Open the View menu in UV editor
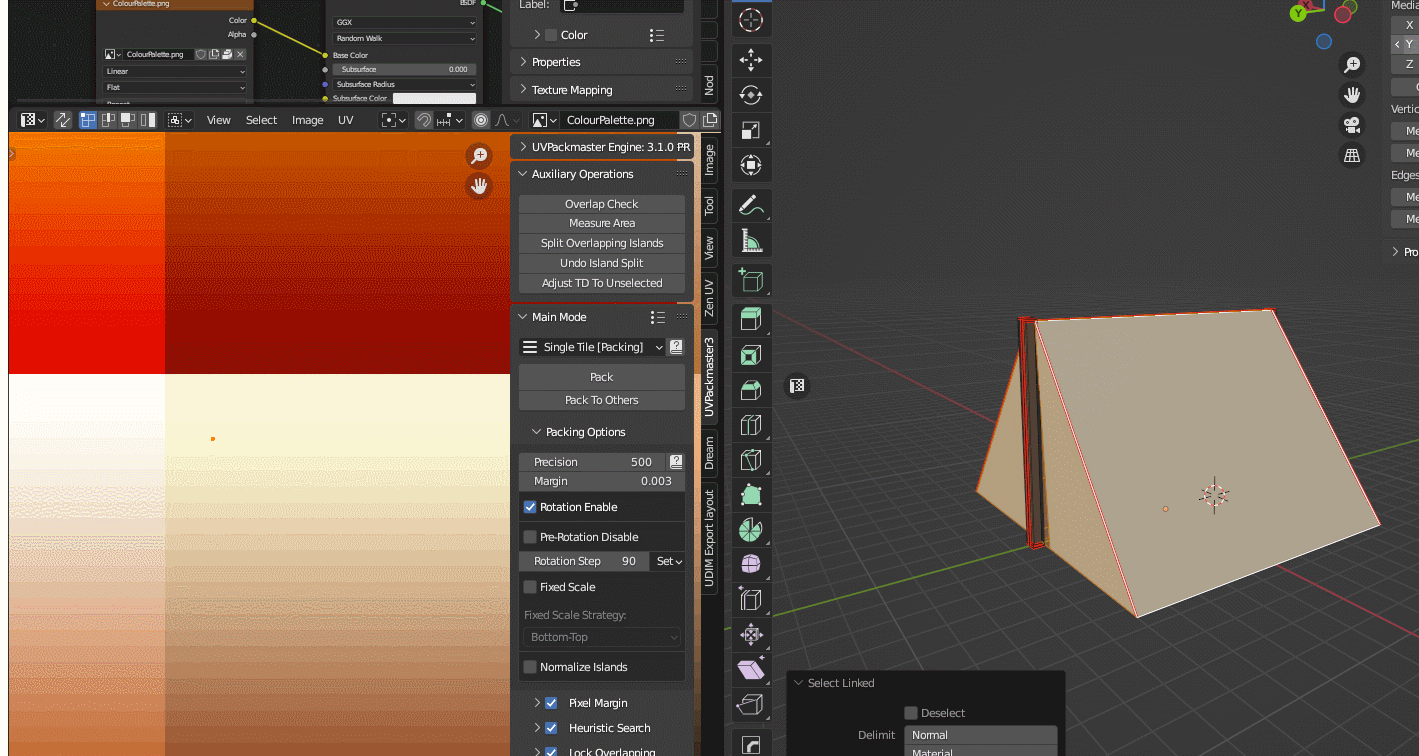This screenshot has height=756, width=1419. [219, 120]
